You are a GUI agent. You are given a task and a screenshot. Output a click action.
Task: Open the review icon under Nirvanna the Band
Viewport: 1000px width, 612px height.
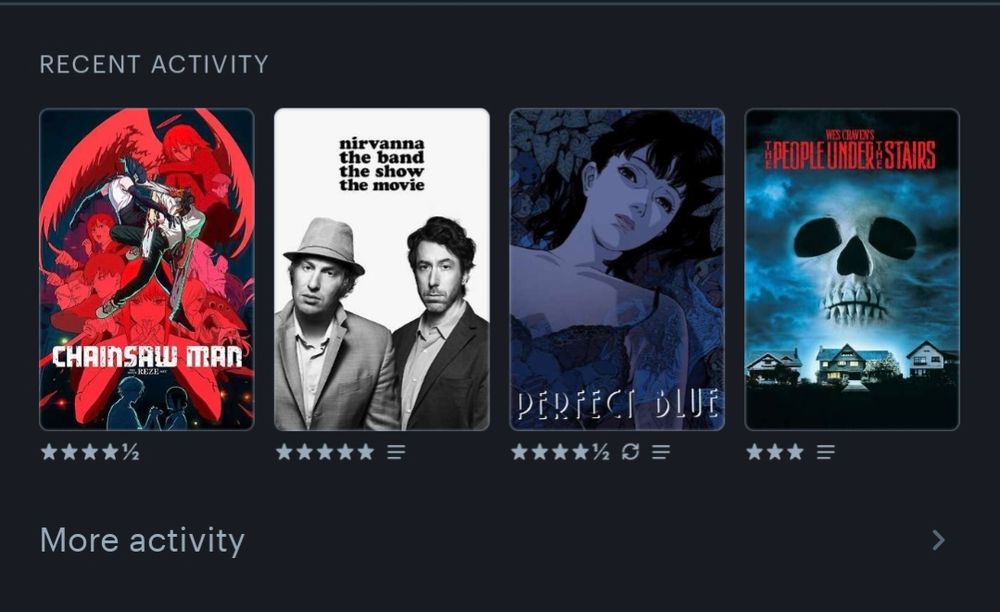396,452
